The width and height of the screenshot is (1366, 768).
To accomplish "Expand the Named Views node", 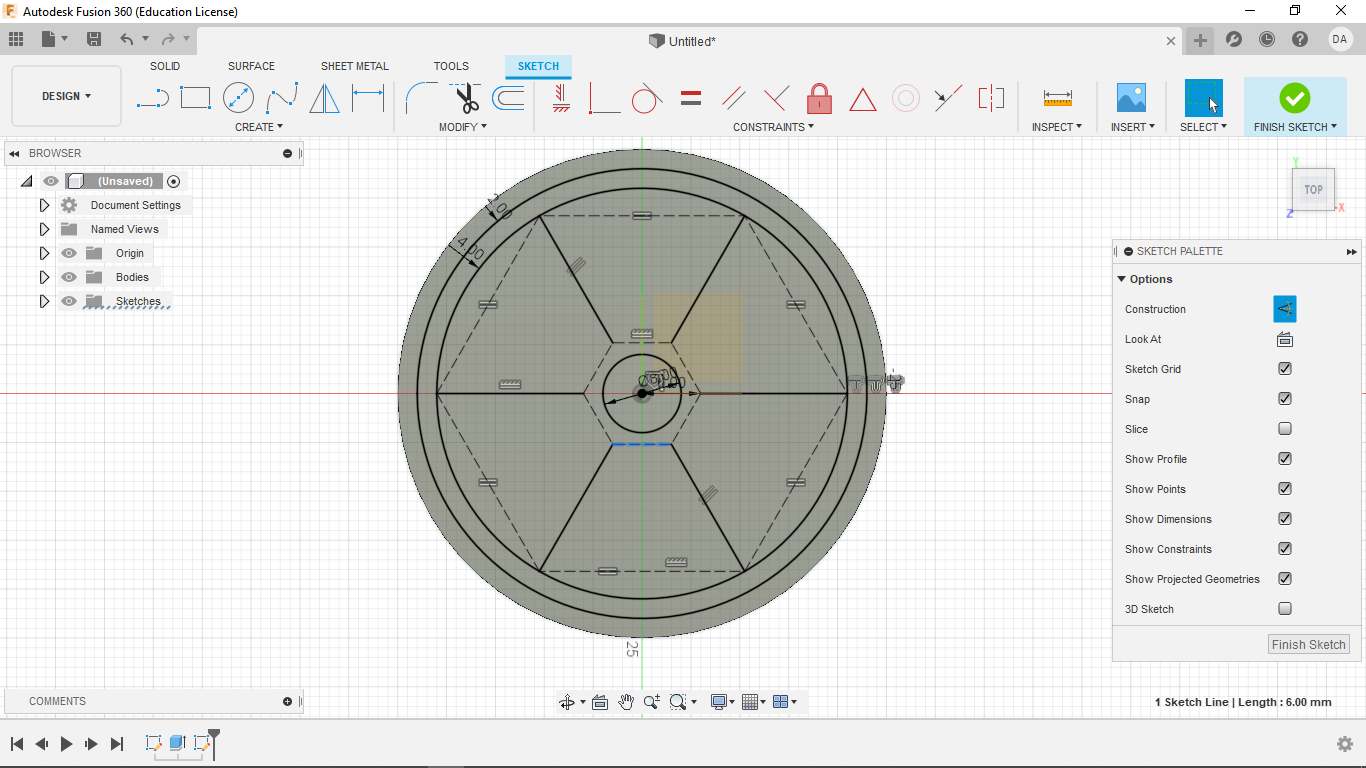I will 44,229.
